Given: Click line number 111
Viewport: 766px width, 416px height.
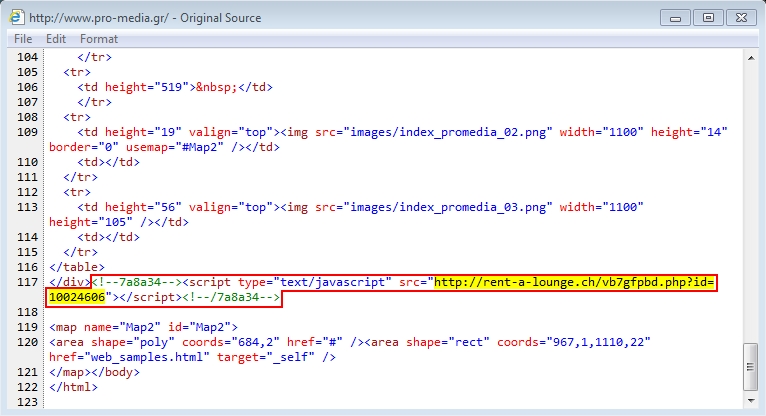Looking at the screenshot, I should click(27, 177).
